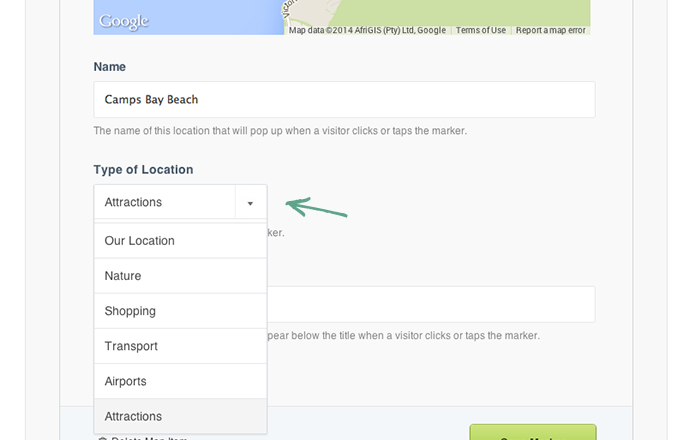The image size is (700, 440).
Task: Click Report a map error link
Action: (x=550, y=30)
